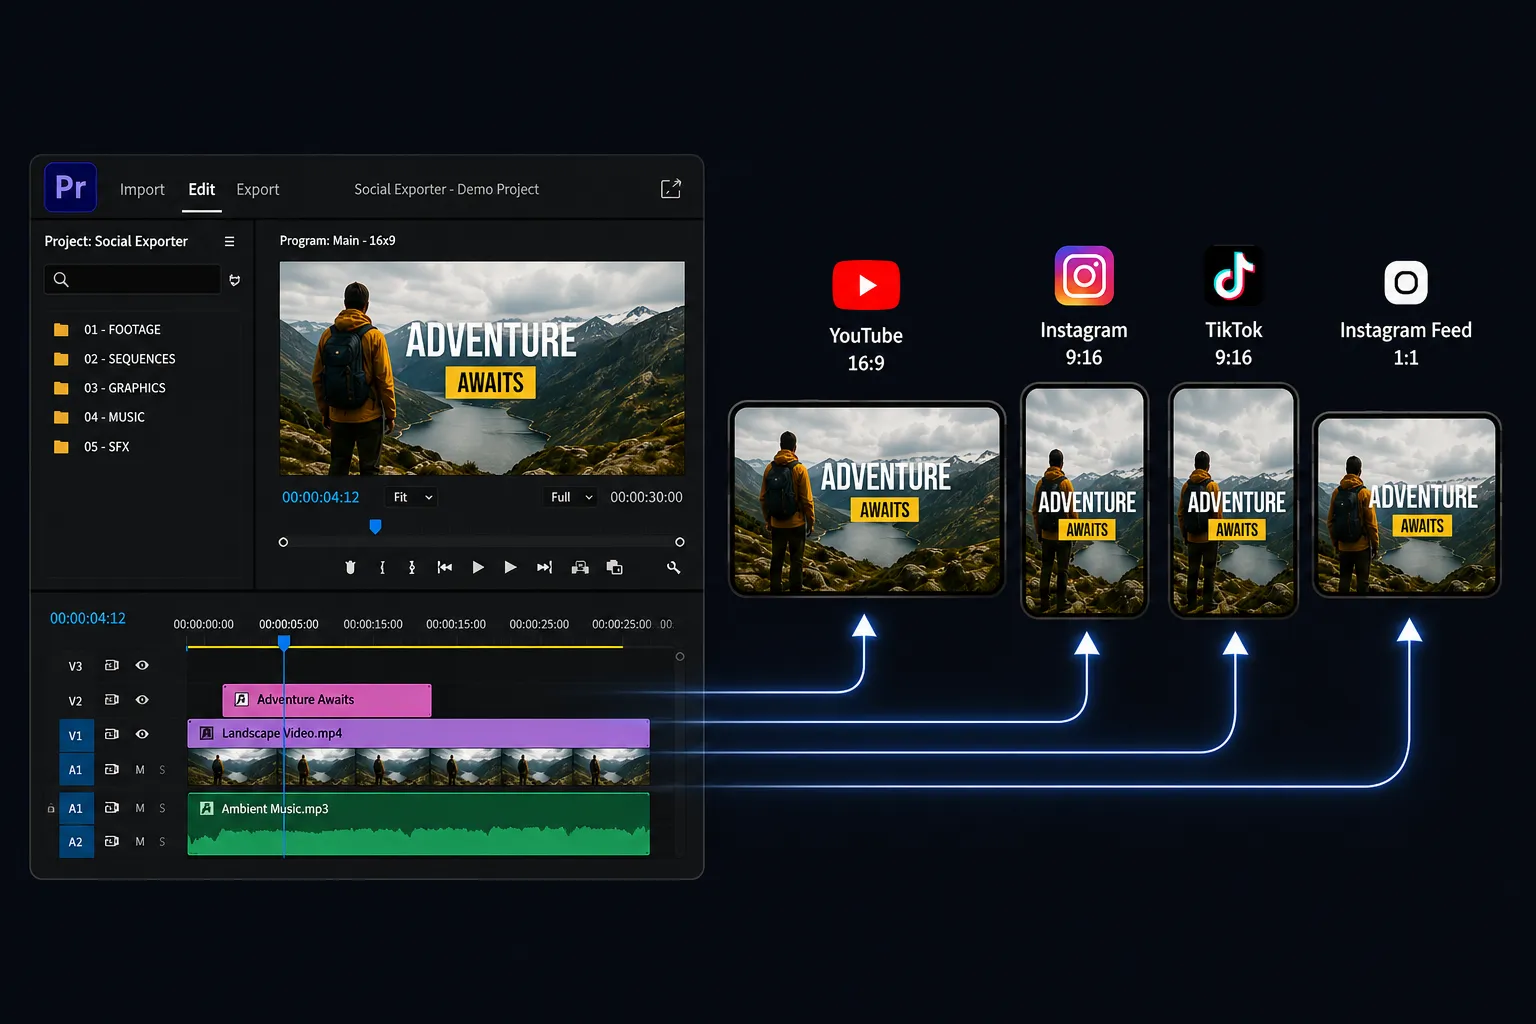The image size is (1536, 1024).
Task: Click the V2 track sync lock icon
Action: click(112, 700)
